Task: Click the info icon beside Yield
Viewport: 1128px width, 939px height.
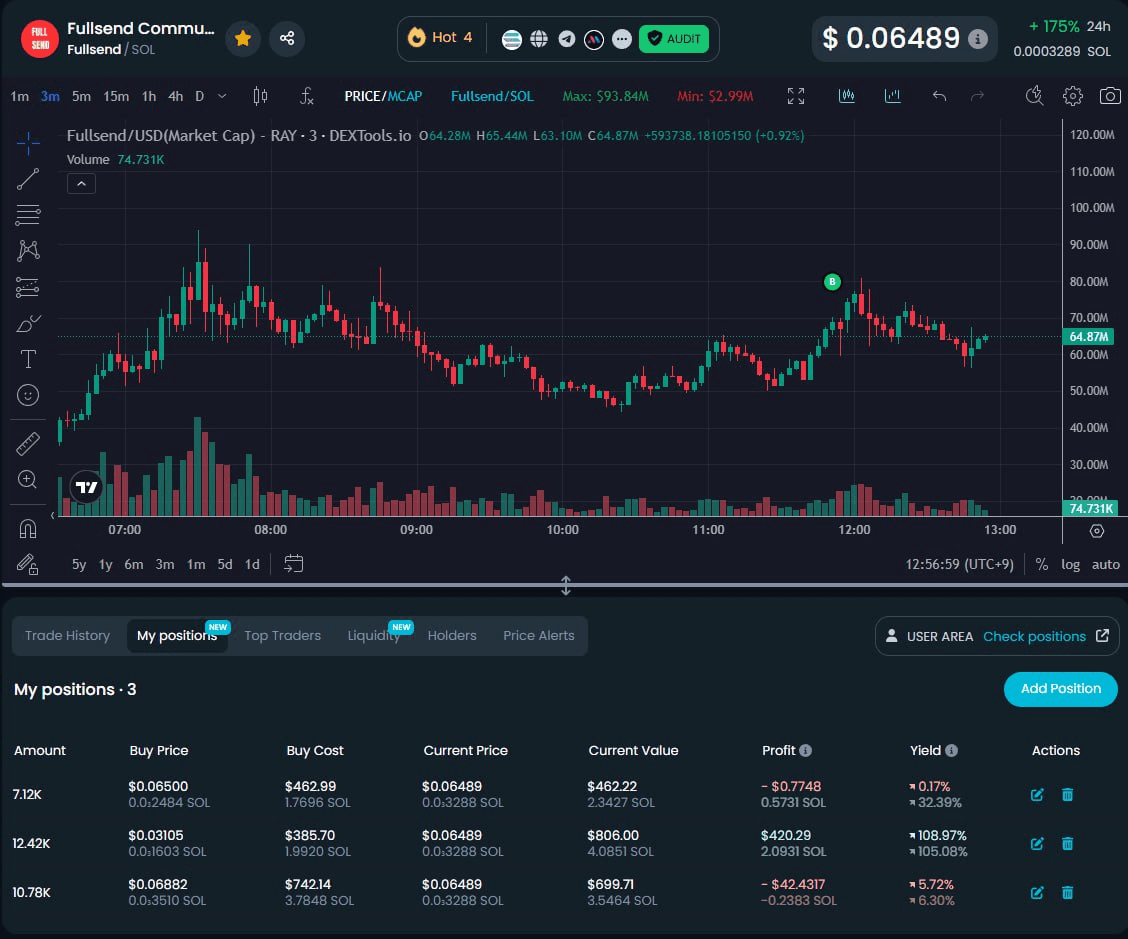Action: [x=951, y=750]
